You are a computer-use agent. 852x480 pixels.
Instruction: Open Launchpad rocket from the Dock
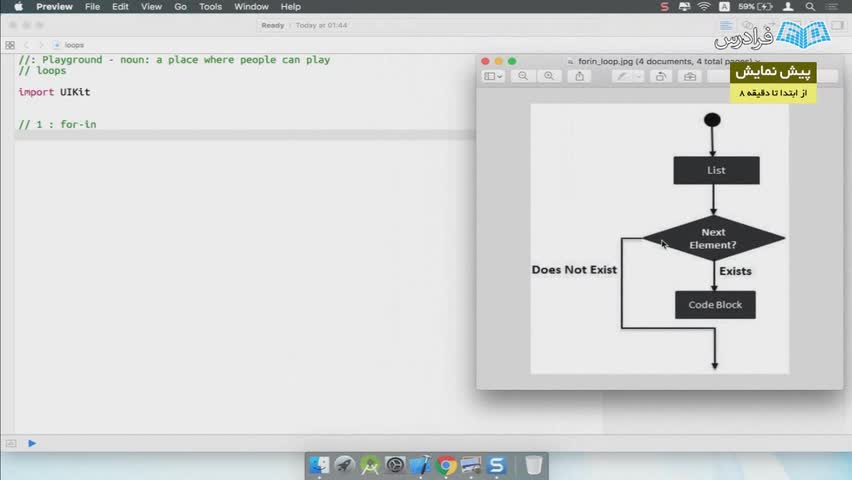tap(344, 465)
